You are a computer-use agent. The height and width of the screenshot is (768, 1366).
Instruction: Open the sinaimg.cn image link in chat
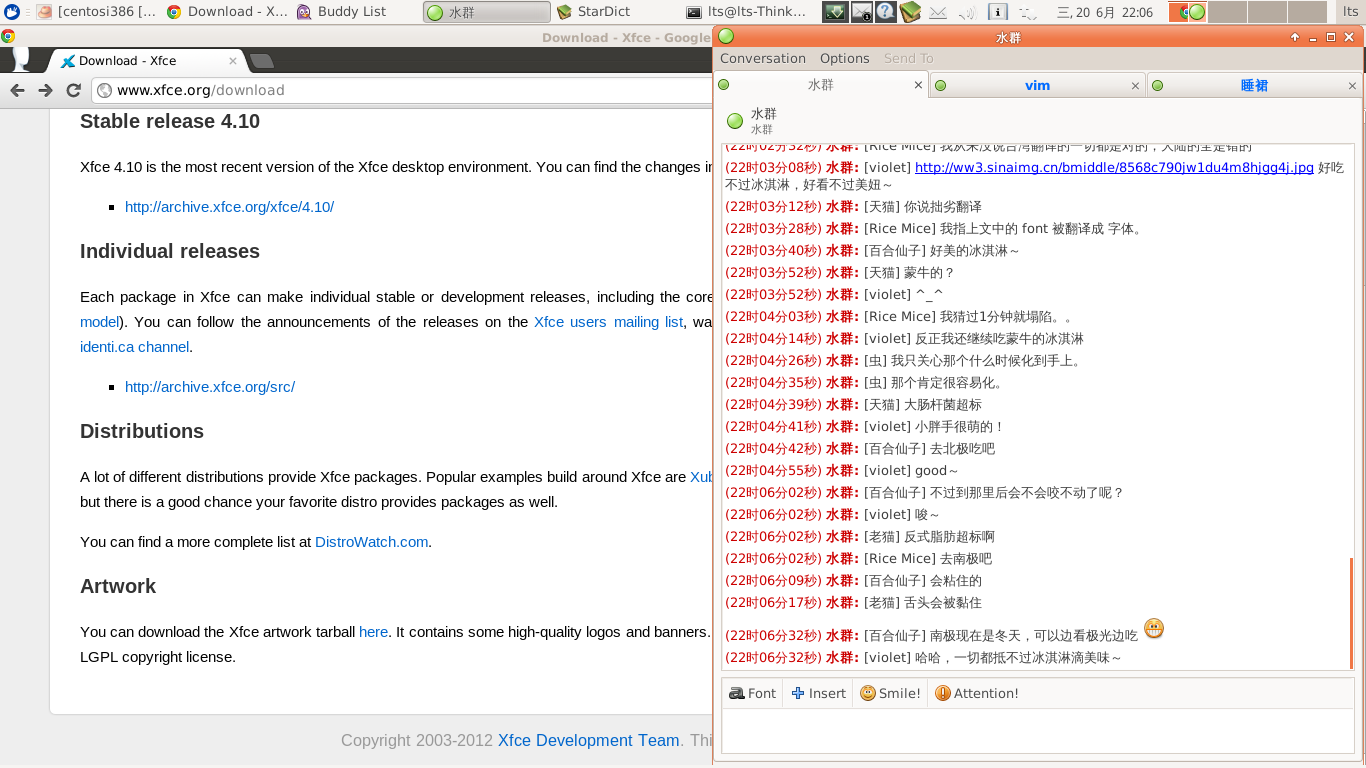[x=1114, y=167]
